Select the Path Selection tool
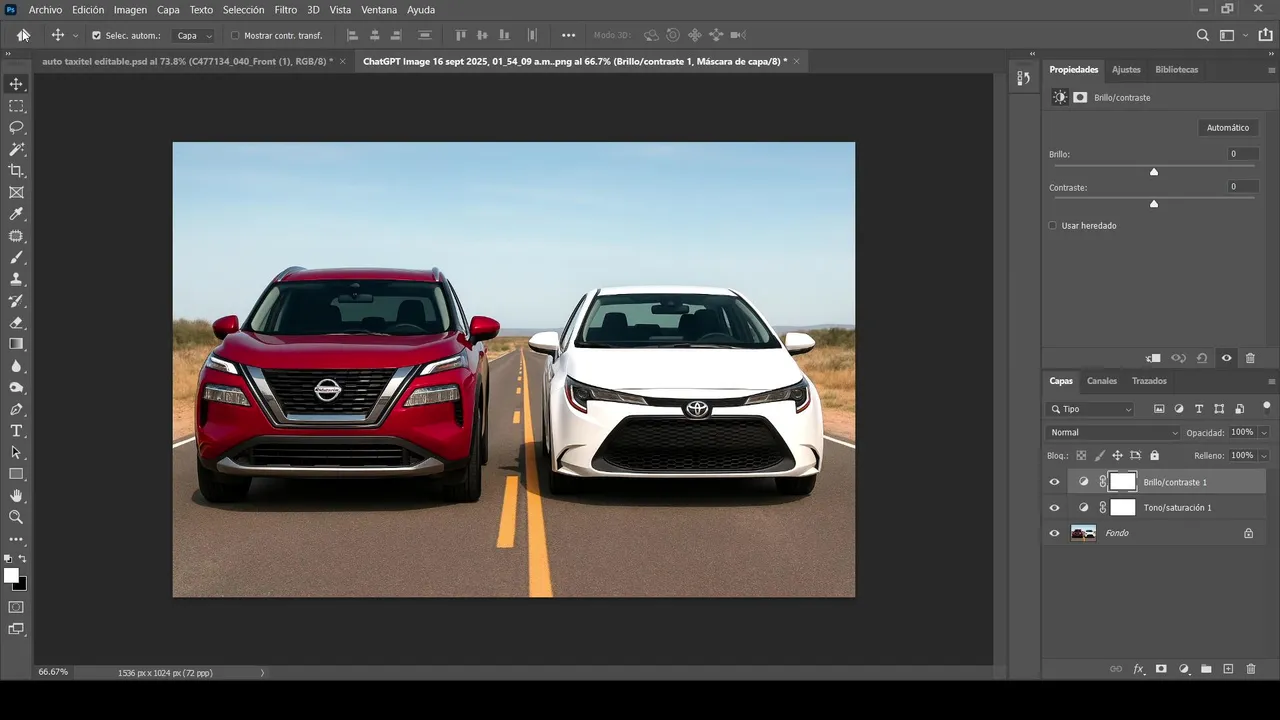This screenshot has width=1280, height=720. point(16,453)
